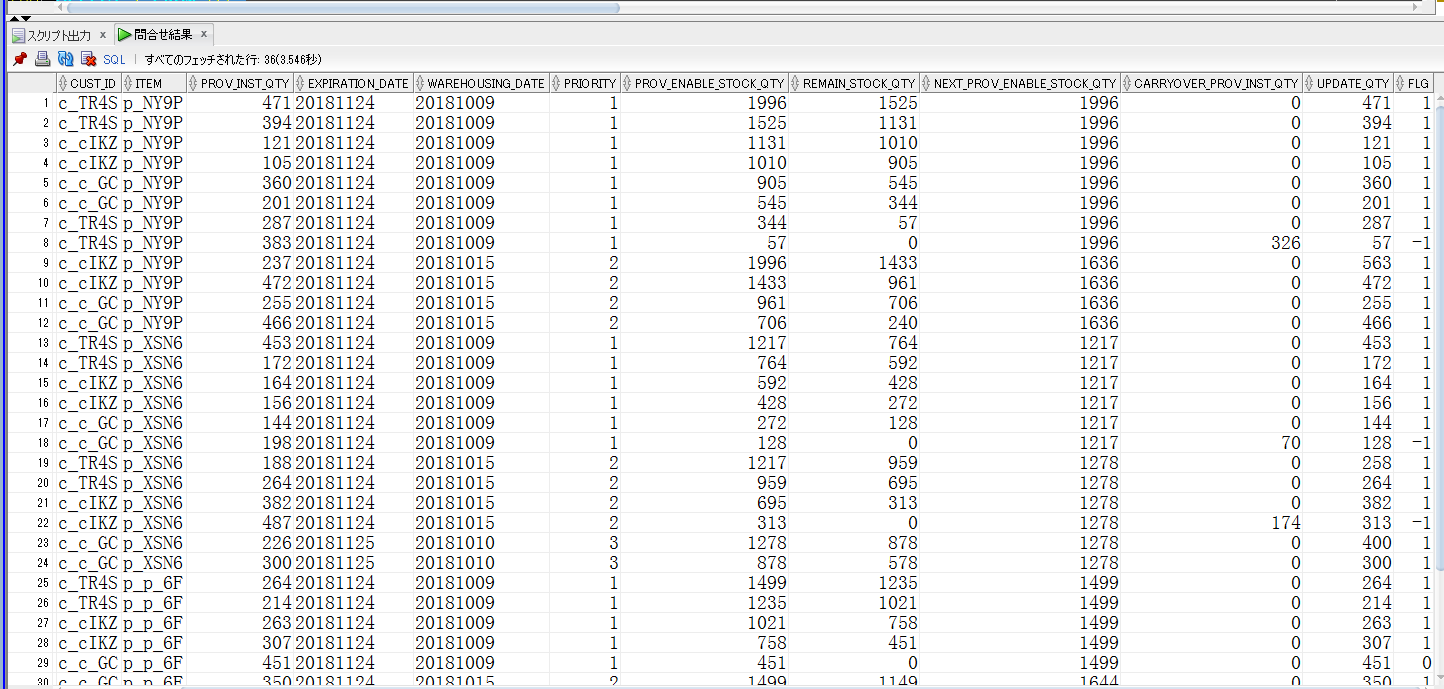Select the 問合せ結果 tab

[x=165, y=33]
